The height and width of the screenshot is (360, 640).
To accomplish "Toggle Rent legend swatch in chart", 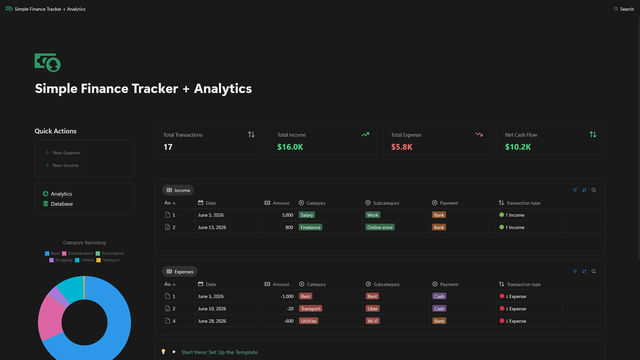I will pyautogui.click(x=47, y=253).
